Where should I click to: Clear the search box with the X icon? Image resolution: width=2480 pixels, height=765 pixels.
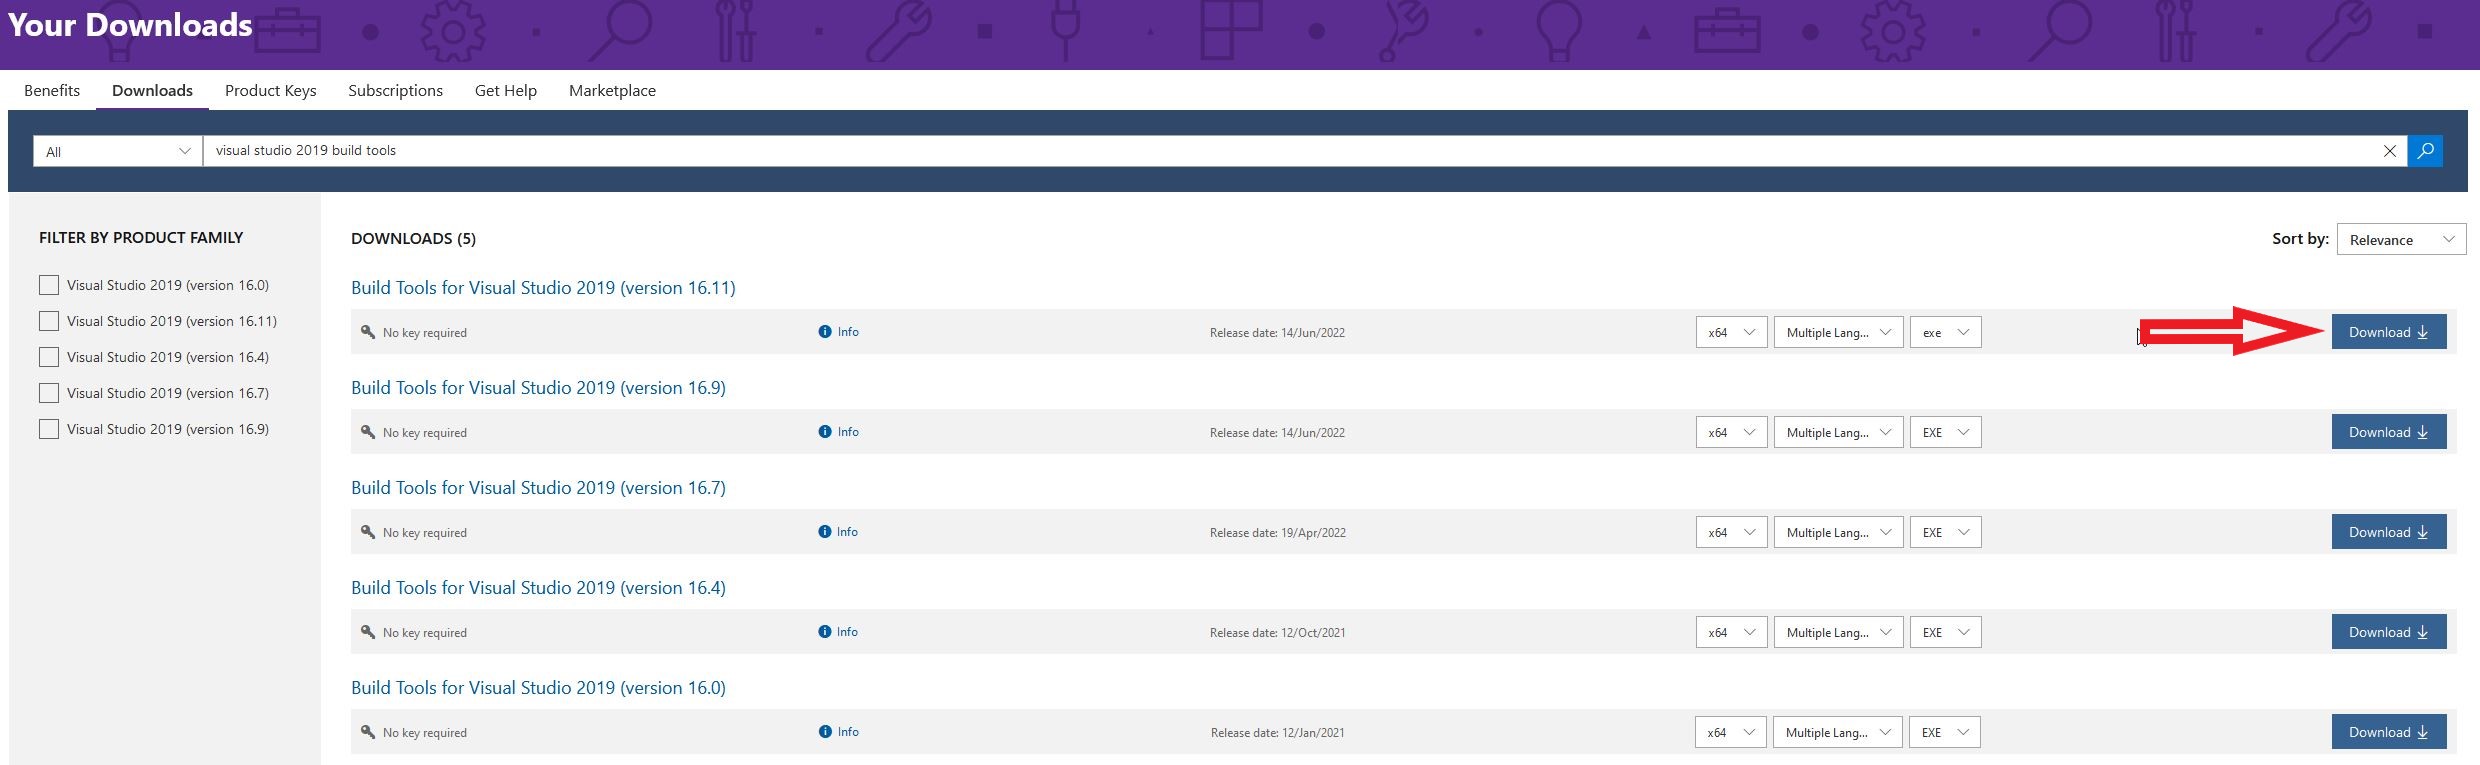pos(2389,151)
